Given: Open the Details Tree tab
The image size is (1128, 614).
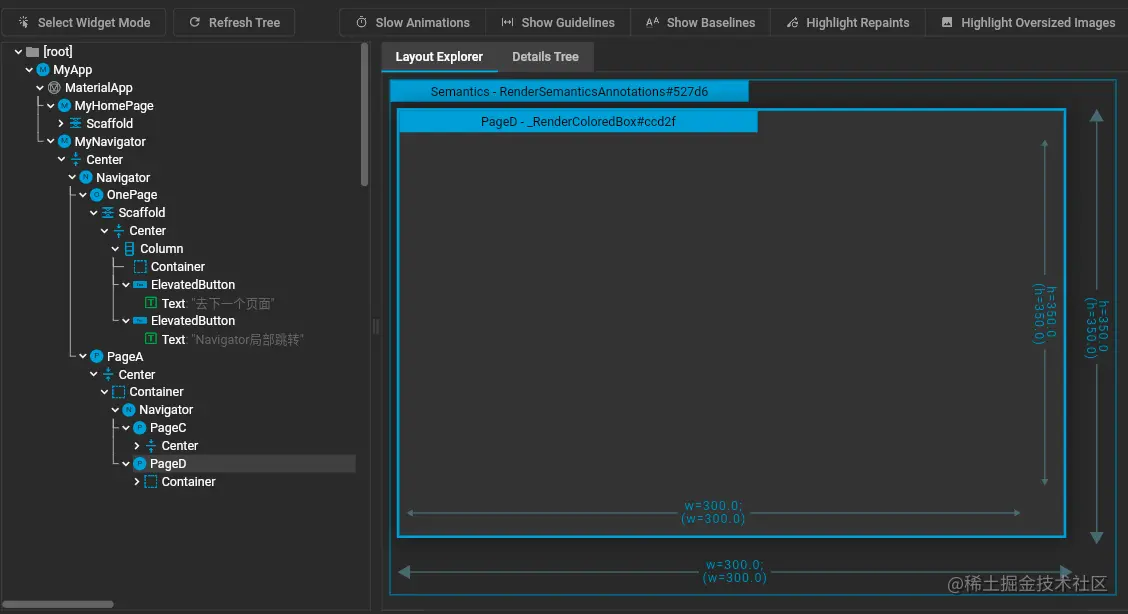Looking at the screenshot, I should click(545, 57).
